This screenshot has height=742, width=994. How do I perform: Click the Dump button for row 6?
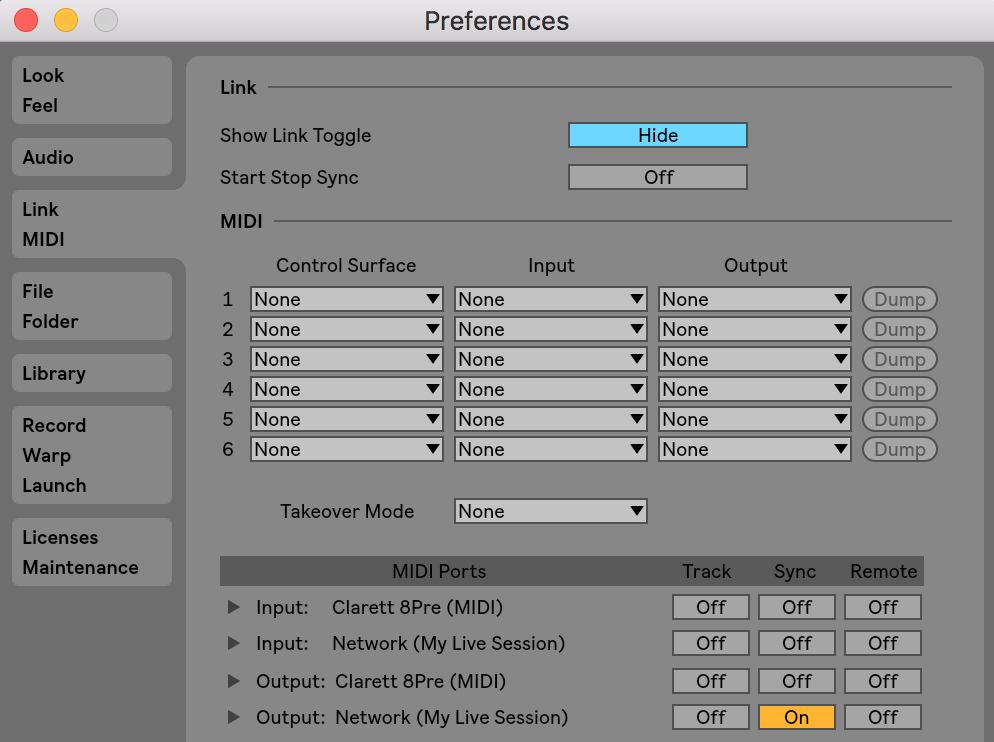[899, 449]
